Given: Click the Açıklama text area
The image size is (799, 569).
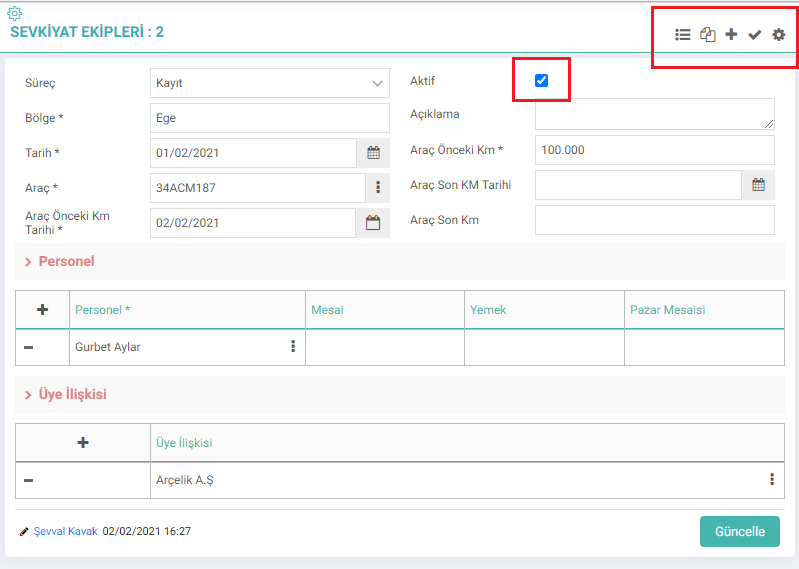Looking at the screenshot, I should [655, 114].
